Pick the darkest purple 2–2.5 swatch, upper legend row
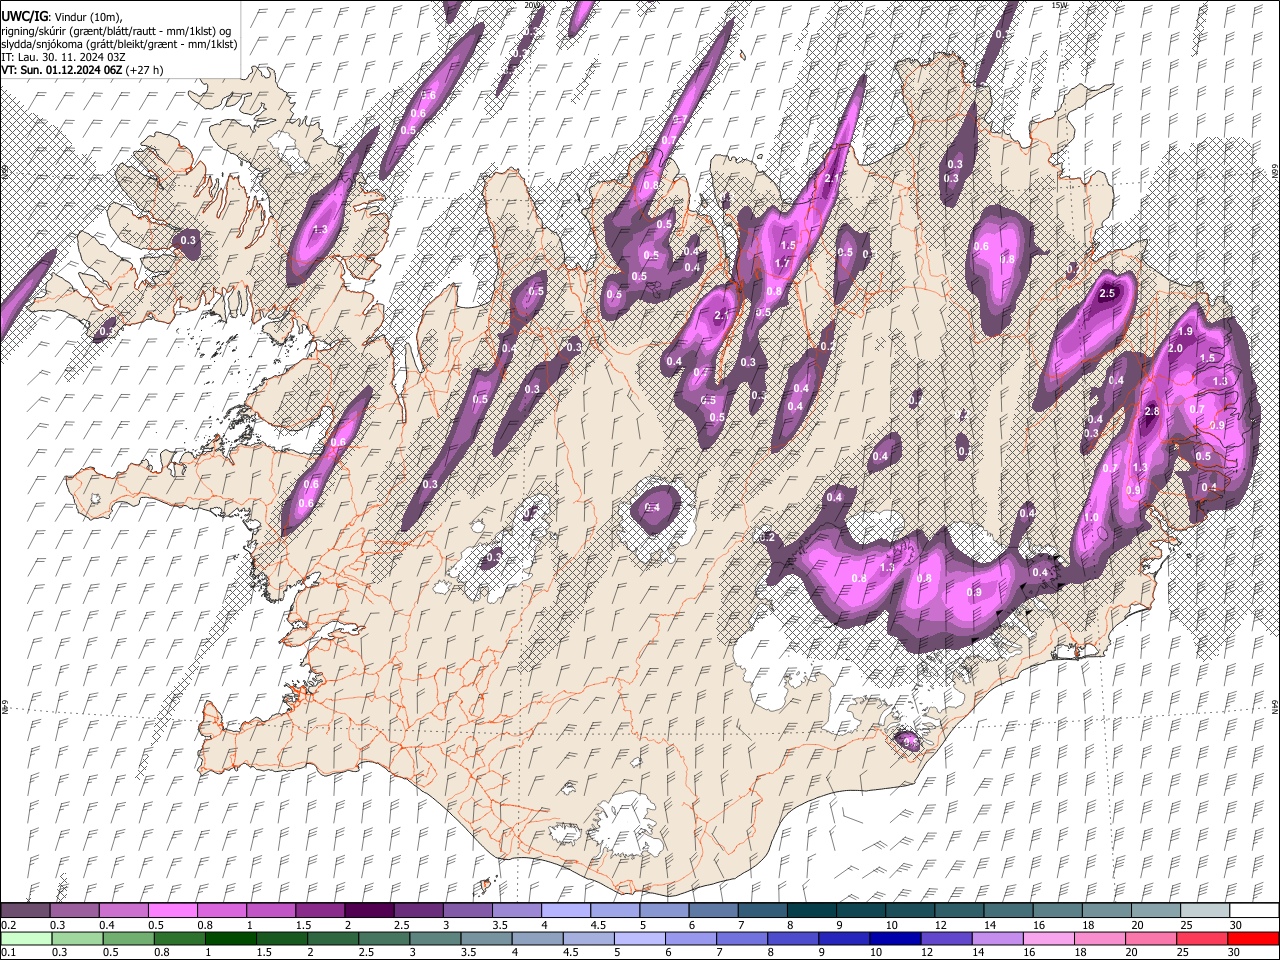1280x960 pixels. 369,911
